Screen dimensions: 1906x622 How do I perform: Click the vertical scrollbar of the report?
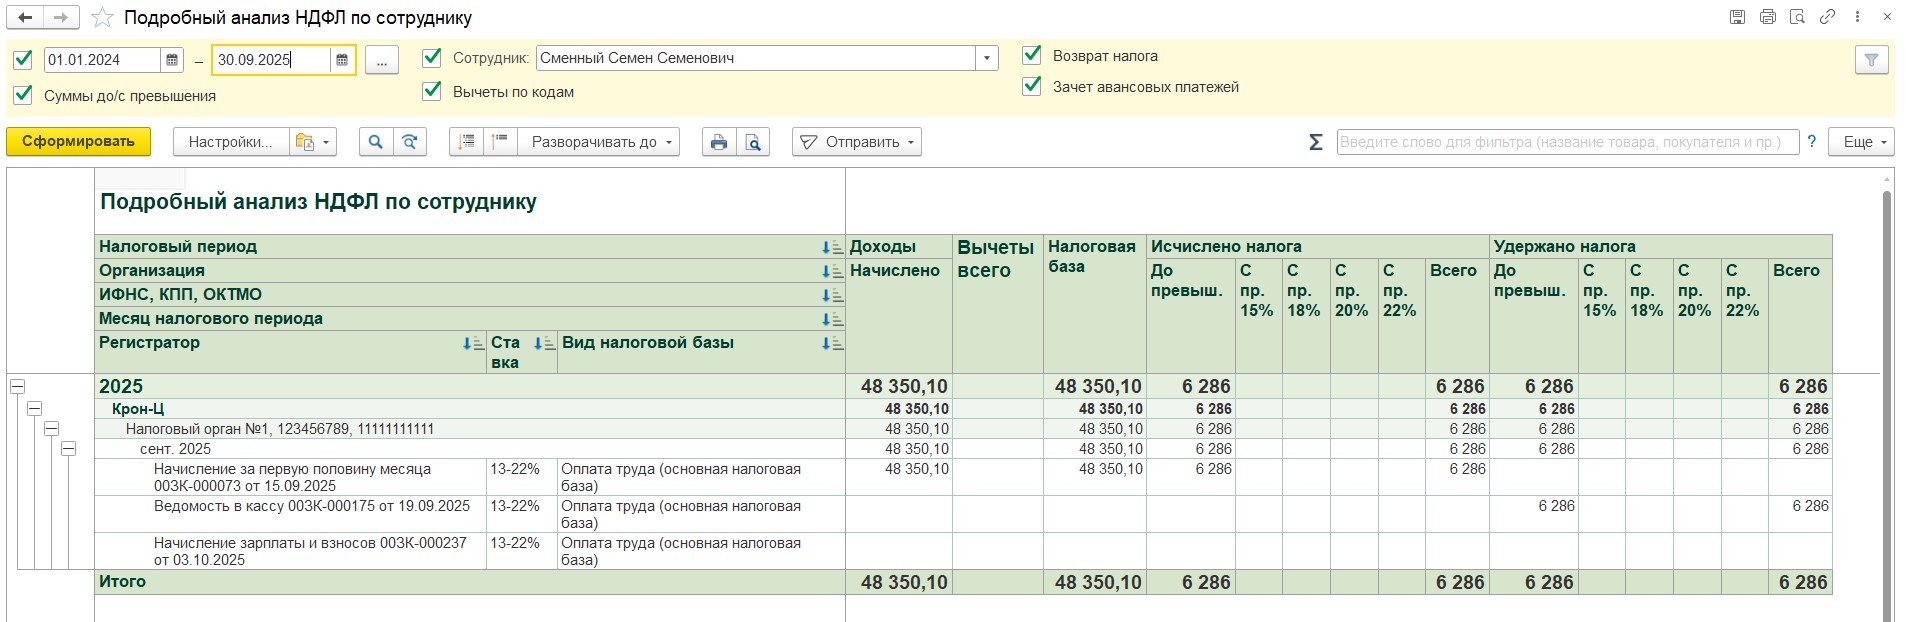coord(1887,400)
